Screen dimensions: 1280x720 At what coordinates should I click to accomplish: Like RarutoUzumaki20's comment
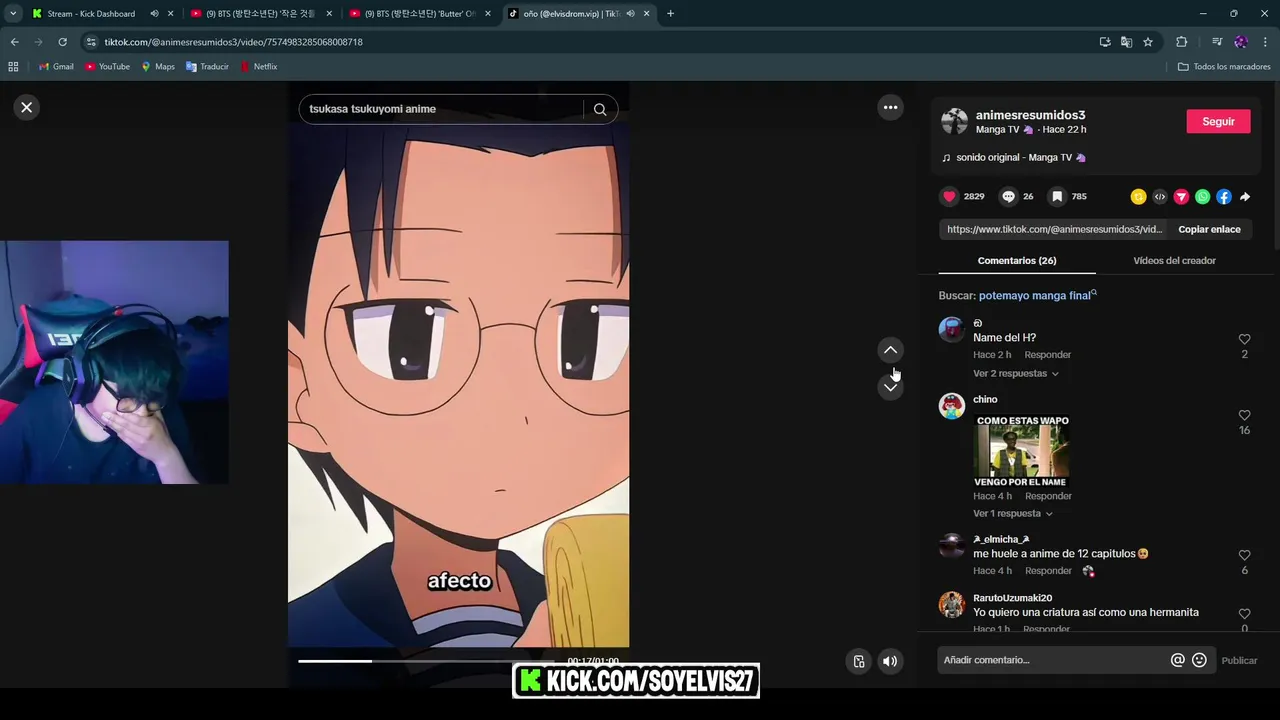(1244, 614)
